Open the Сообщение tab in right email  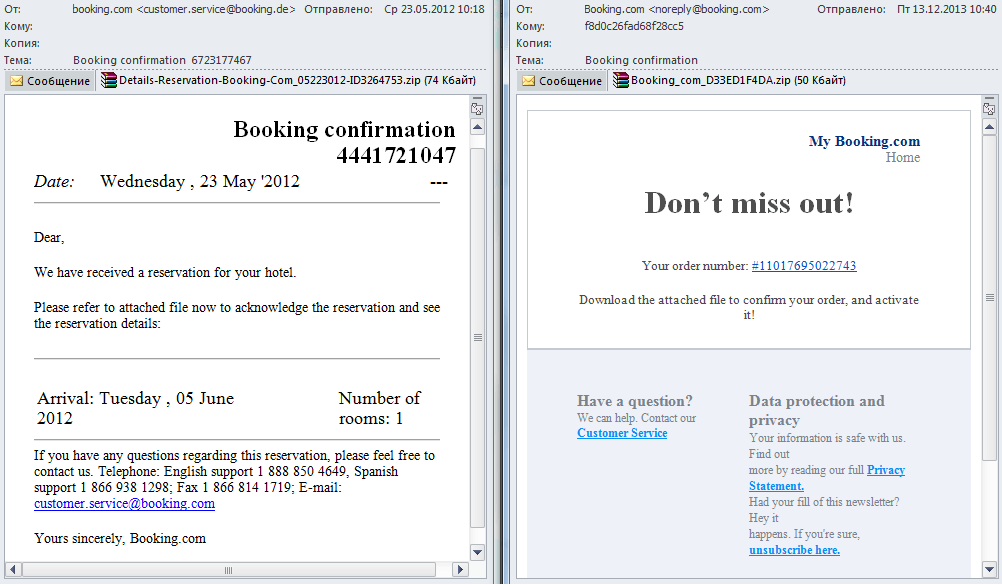[x=562, y=81]
